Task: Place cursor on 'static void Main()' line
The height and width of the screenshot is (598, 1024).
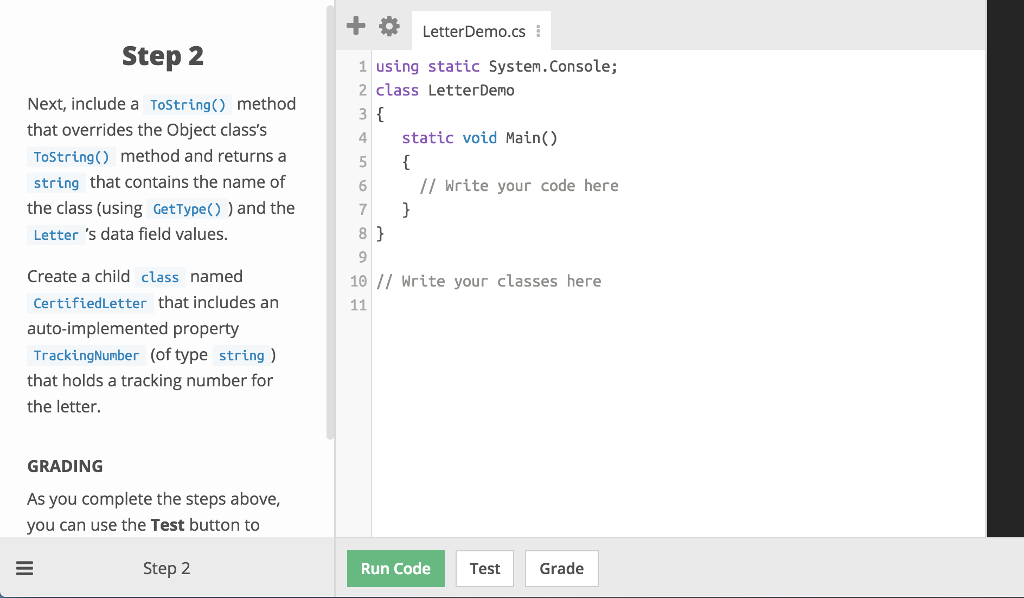Action: [x=479, y=138]
